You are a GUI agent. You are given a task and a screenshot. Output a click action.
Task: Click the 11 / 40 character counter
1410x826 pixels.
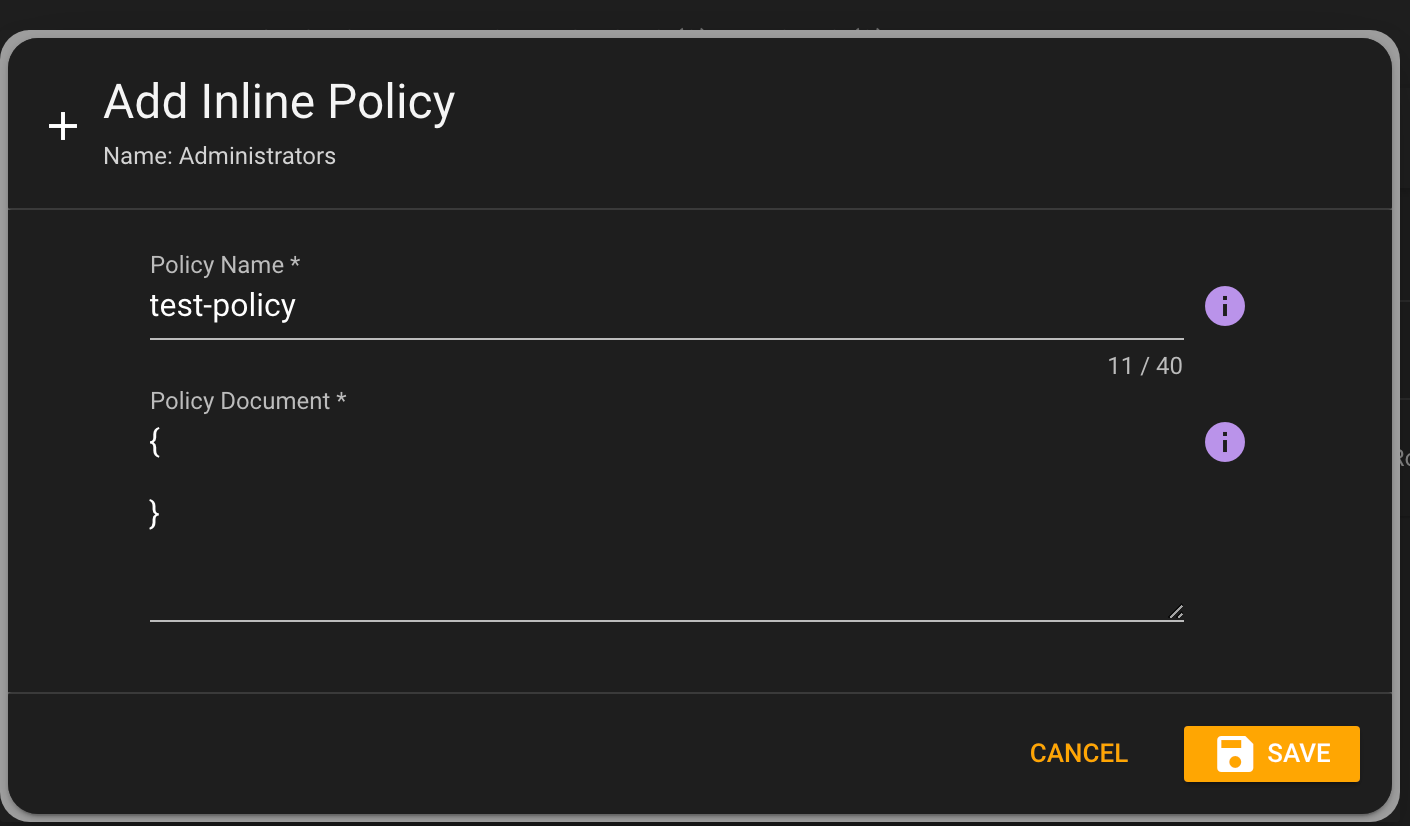(x=1145, y=366)
